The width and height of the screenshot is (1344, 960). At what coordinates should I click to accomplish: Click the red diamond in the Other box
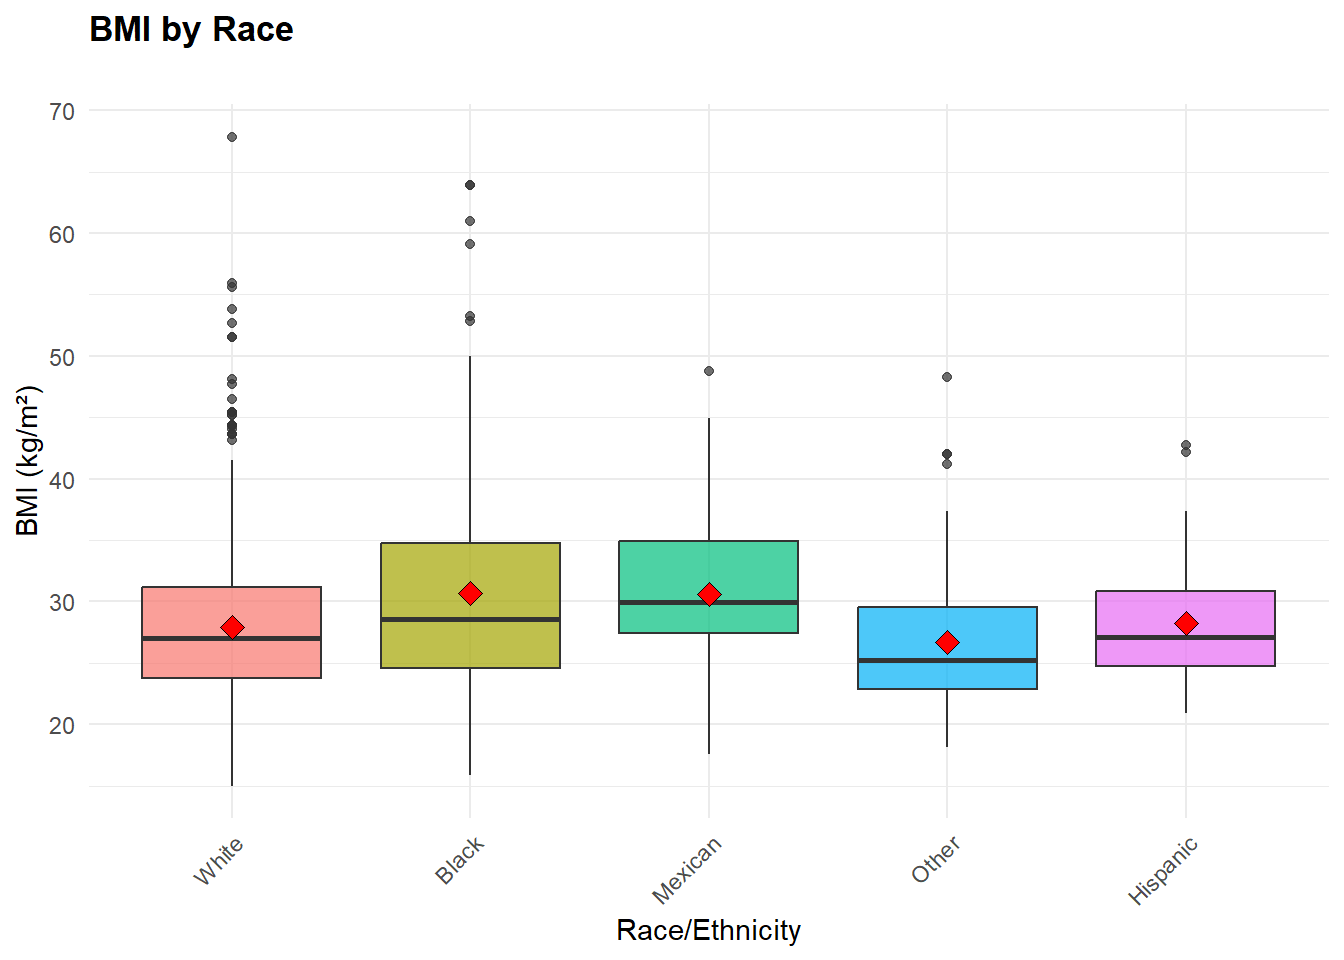click(x=947, y=642)
